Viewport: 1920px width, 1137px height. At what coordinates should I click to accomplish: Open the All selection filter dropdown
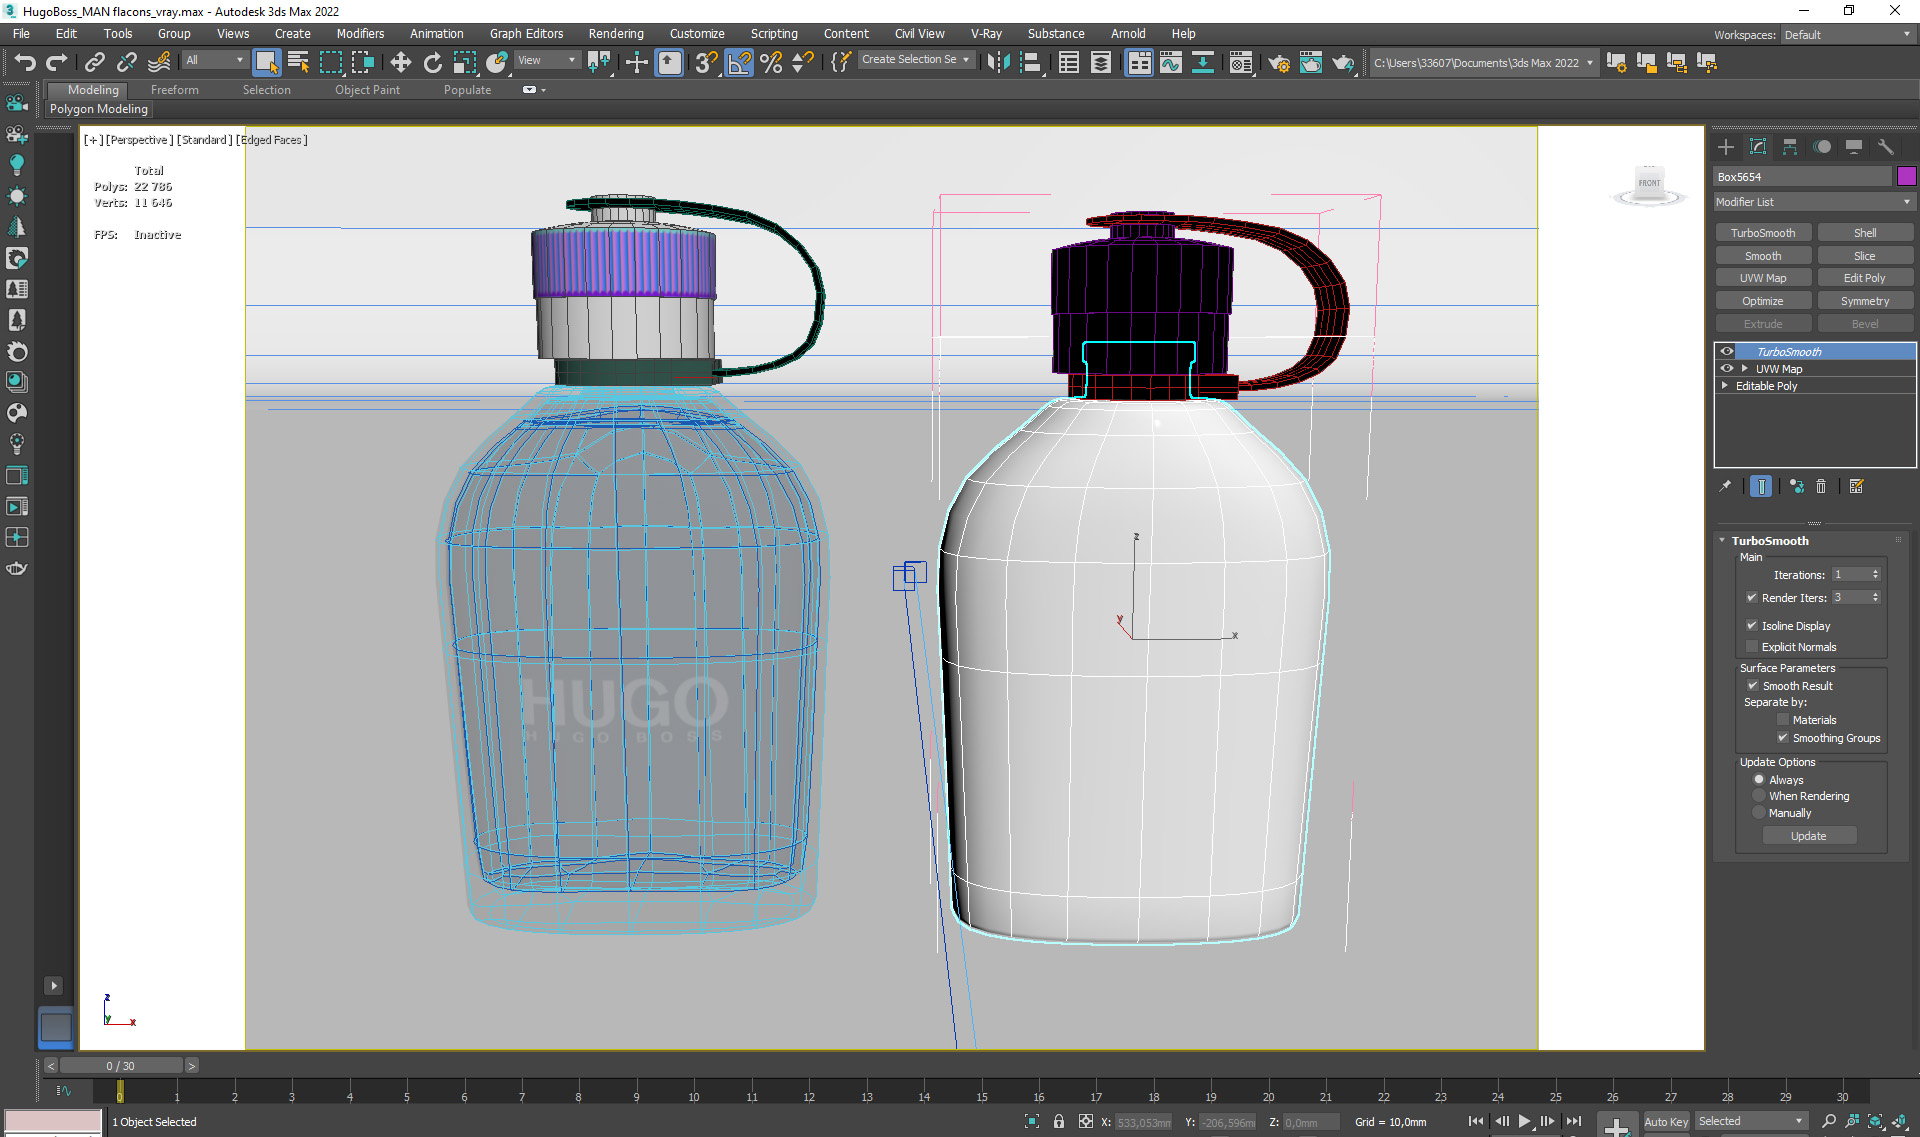pyautogui.click(x=214, y=60)
